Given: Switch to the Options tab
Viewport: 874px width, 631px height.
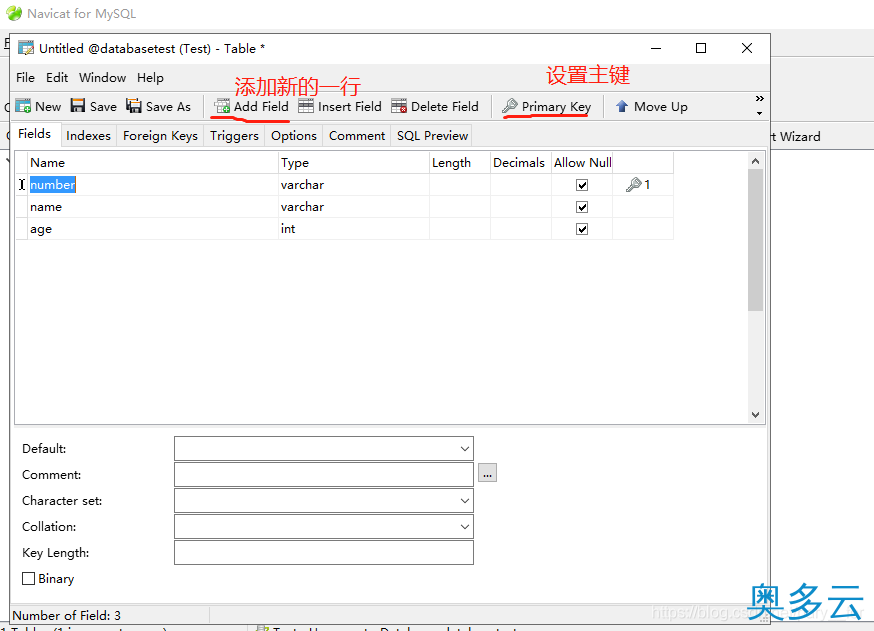Looking at the screenshot, I should click(x=294, y=136).
